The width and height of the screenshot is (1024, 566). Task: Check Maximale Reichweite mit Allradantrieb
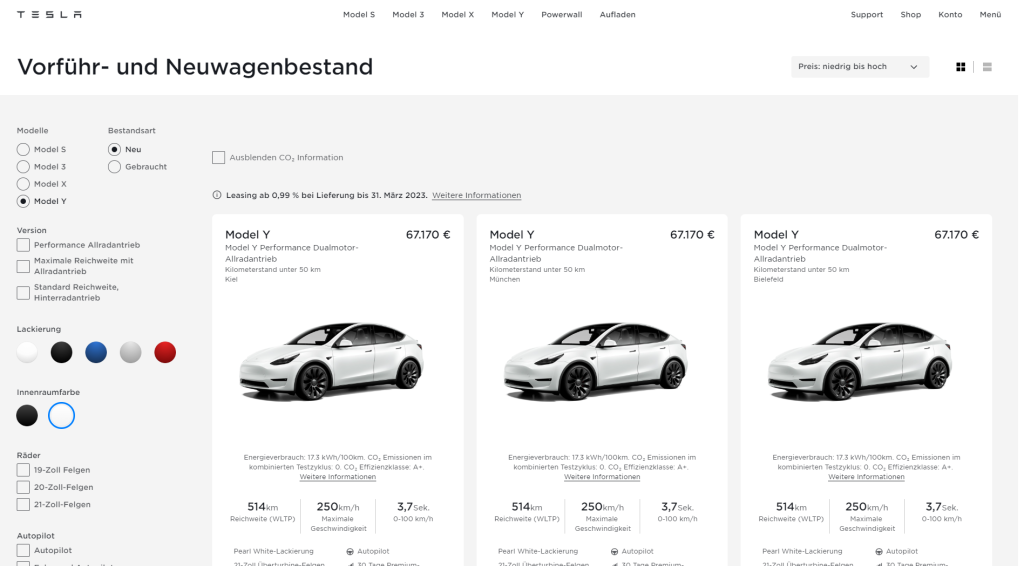click(24, 266)
